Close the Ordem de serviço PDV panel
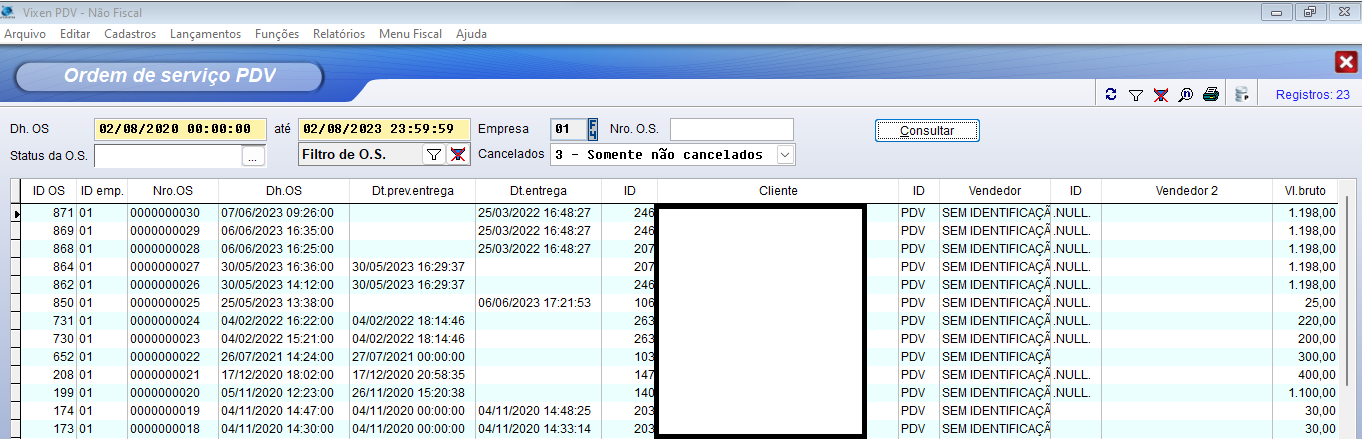Viewport: 1362px width, 447px height. coord(1345,63)
